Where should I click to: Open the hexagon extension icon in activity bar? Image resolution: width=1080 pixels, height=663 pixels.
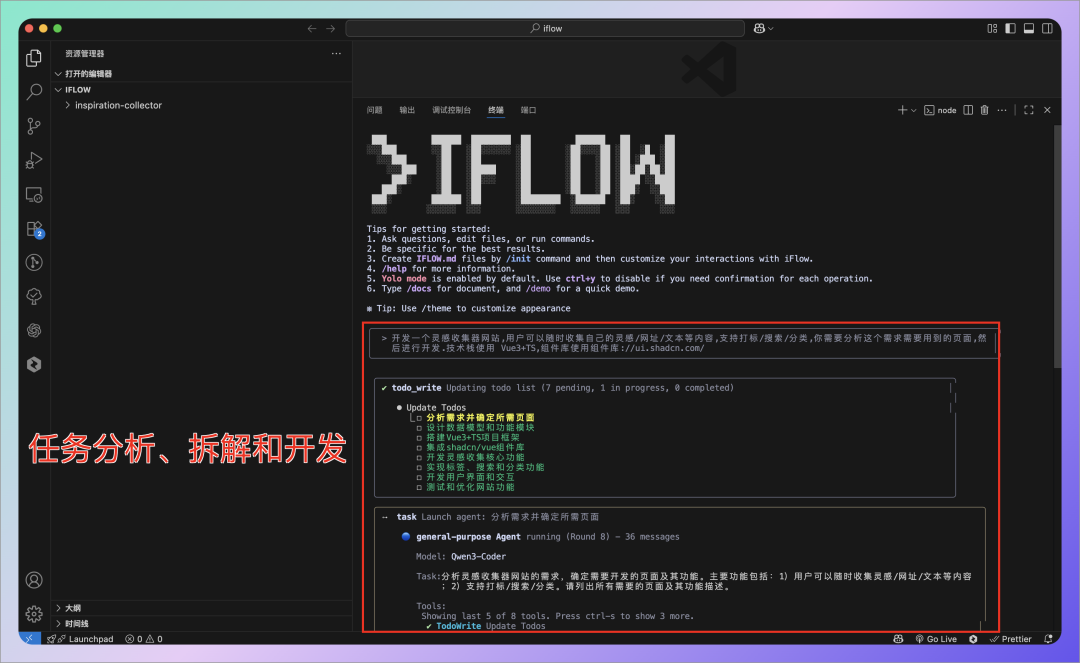pos(34,364)
